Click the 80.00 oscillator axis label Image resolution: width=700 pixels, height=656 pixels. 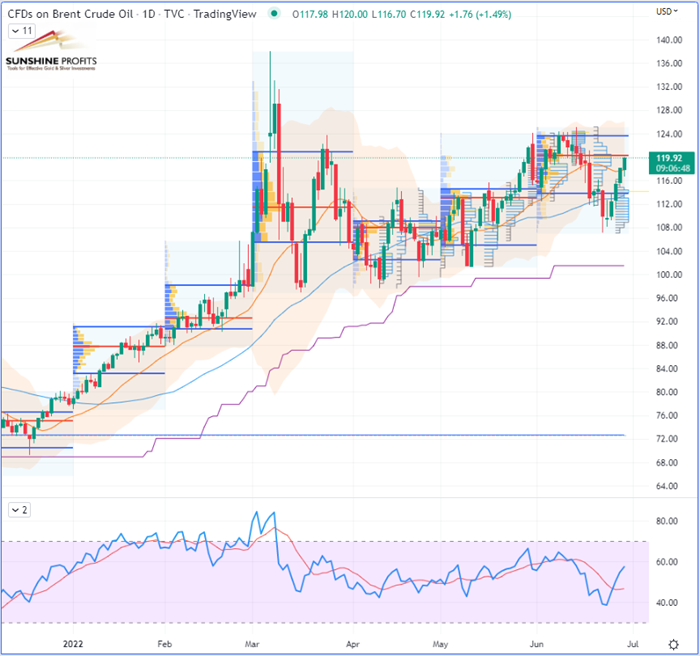pyautogui.click(x=667, y=521)
